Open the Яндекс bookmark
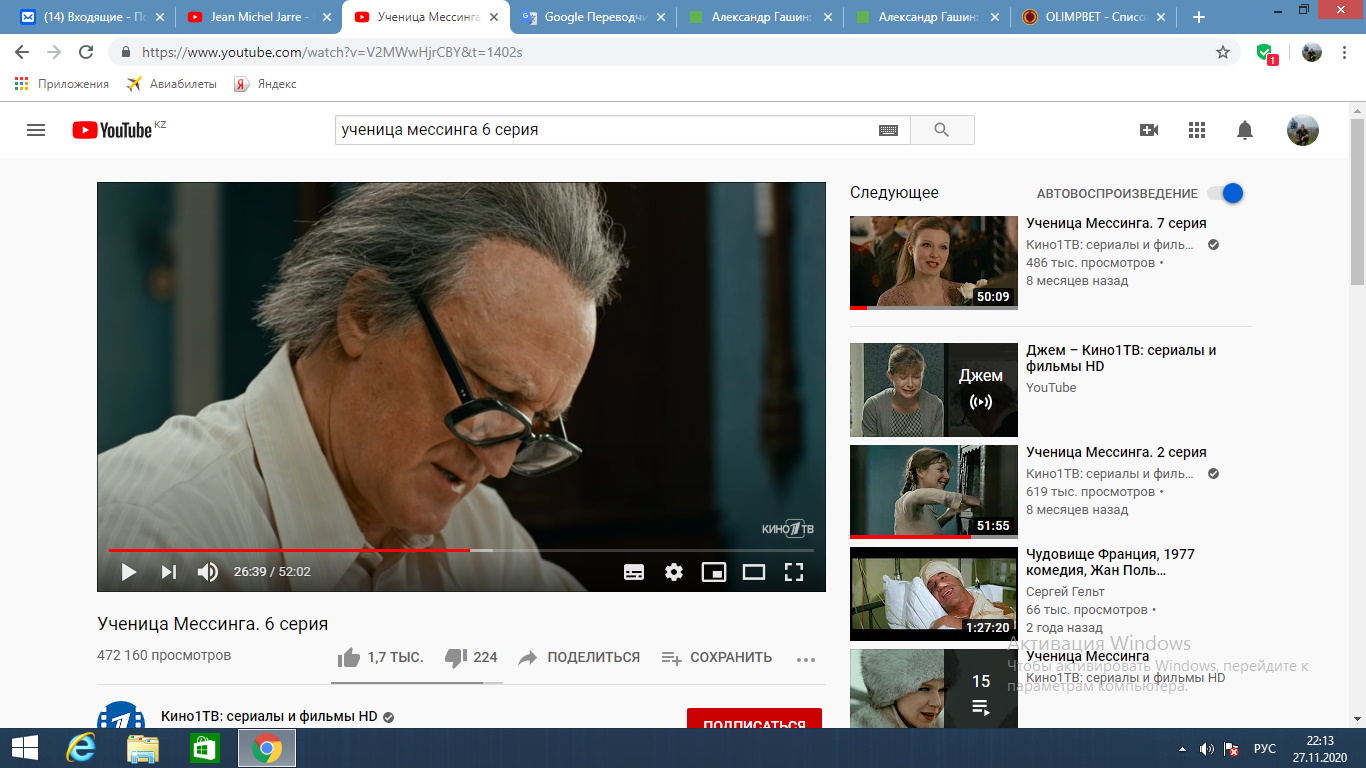 point(266,84)
